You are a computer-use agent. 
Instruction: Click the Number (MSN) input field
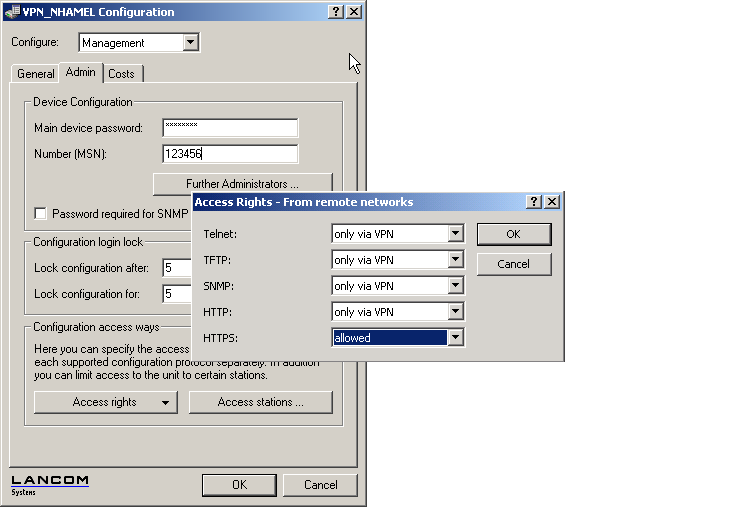point(230,154)
